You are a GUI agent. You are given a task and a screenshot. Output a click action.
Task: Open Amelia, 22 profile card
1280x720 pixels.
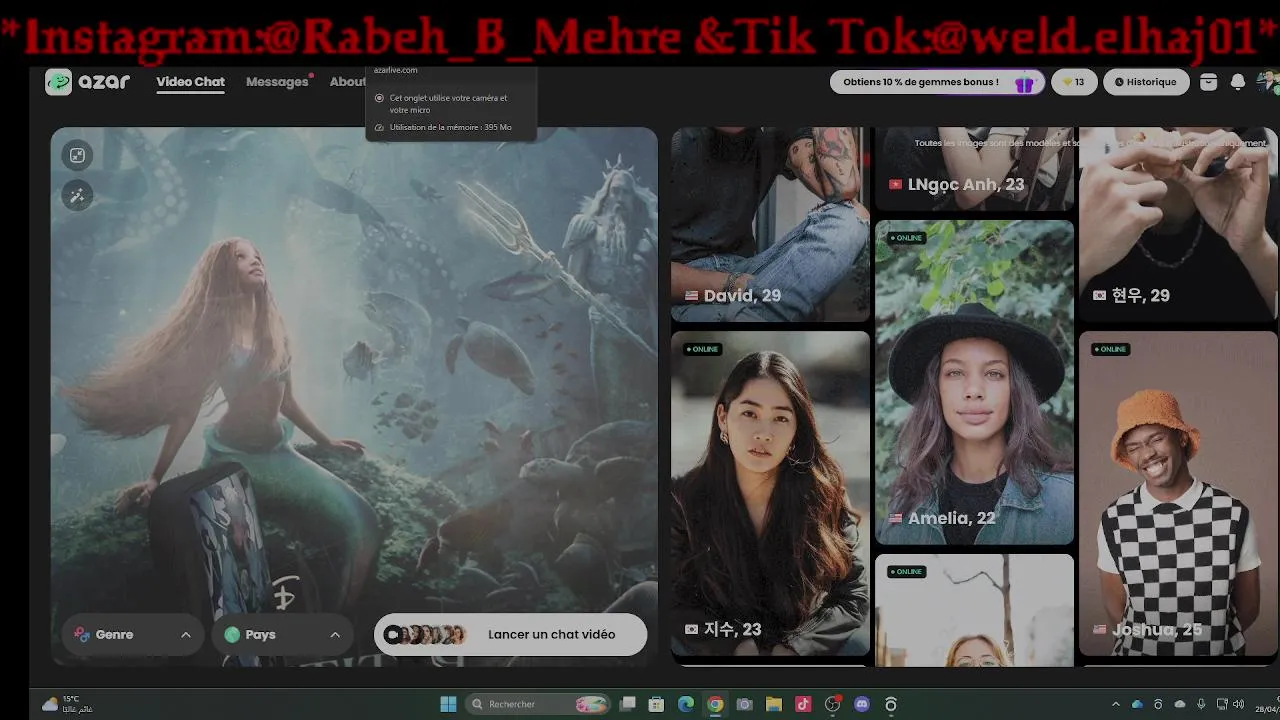tap(974, 382)
